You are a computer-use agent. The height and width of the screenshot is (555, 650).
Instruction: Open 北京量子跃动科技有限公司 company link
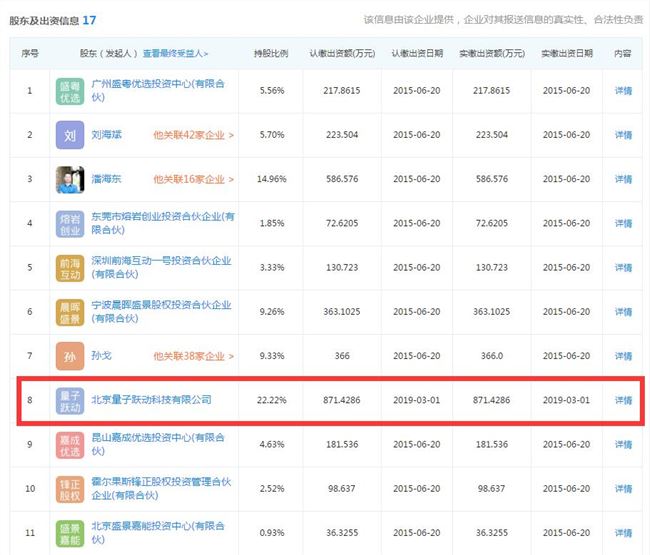[151, 400]
